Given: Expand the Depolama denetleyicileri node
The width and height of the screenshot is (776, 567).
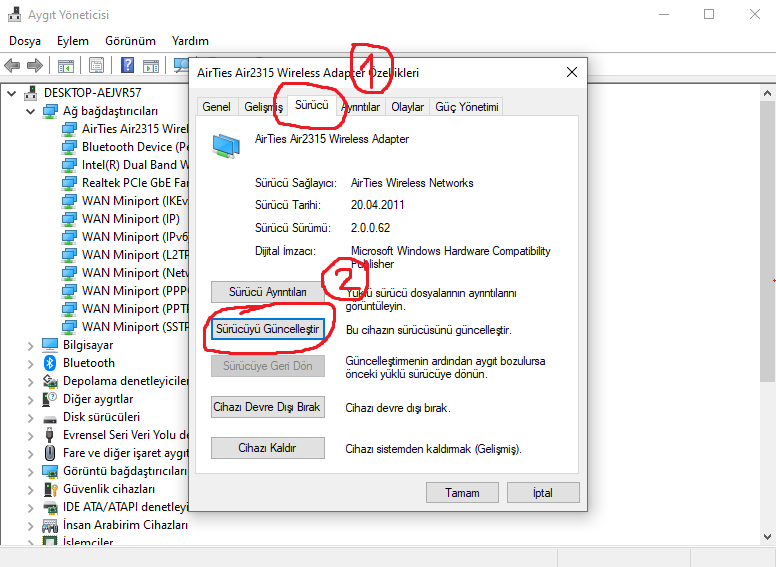Looking at the screenshot, I should 31,381.
